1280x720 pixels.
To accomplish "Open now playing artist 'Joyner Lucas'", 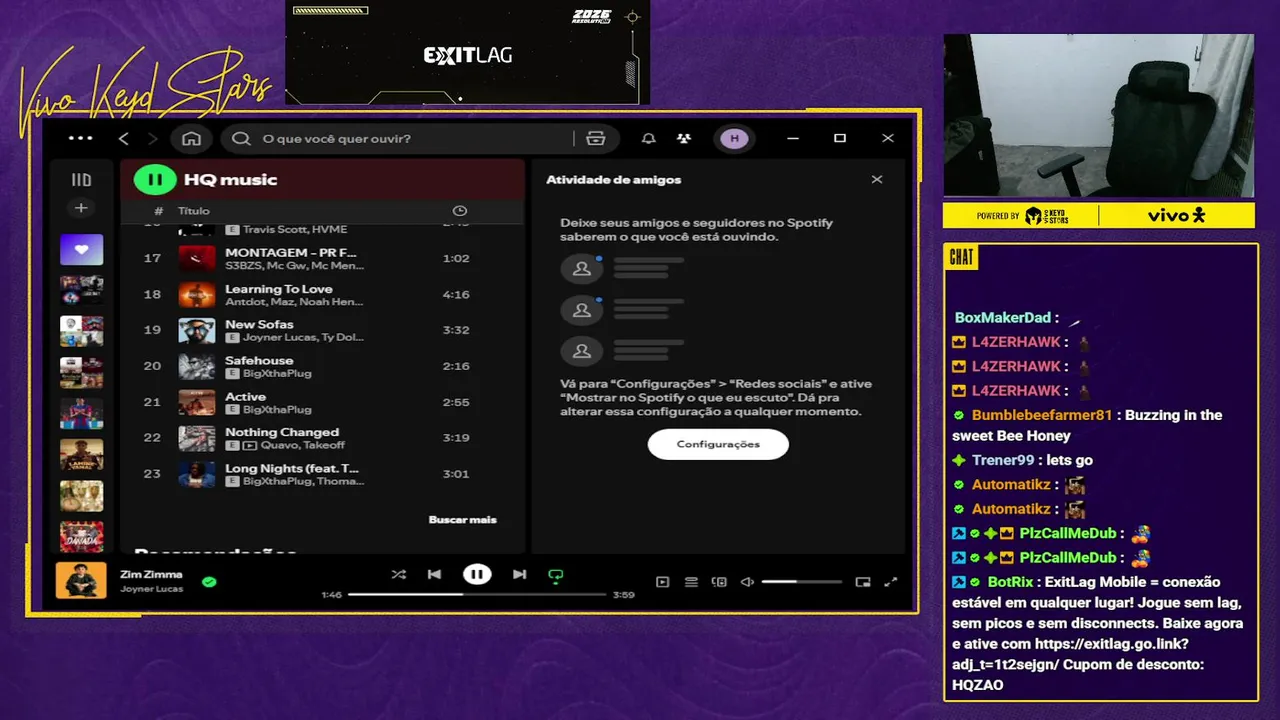I will [x=151, y=589].
